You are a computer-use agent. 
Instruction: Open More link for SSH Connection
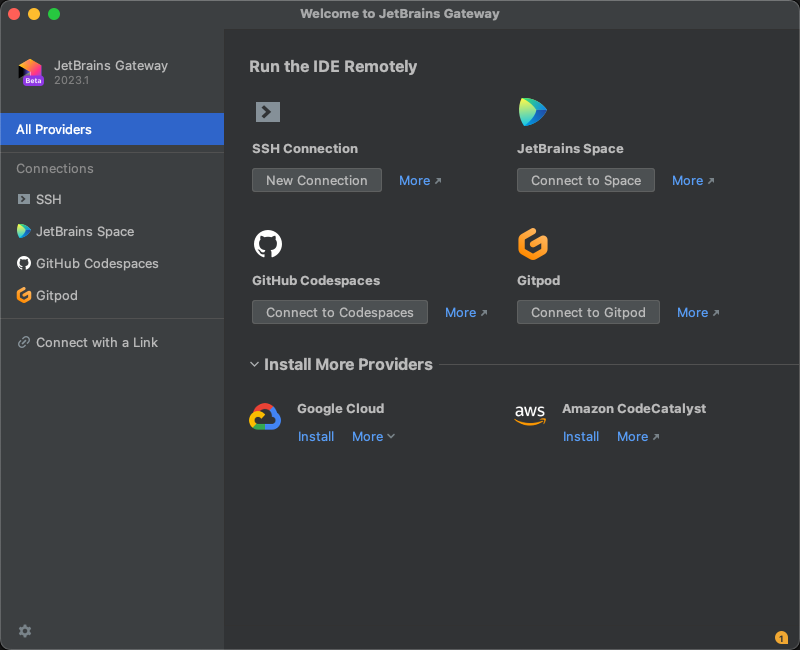(x=420, y=181)
